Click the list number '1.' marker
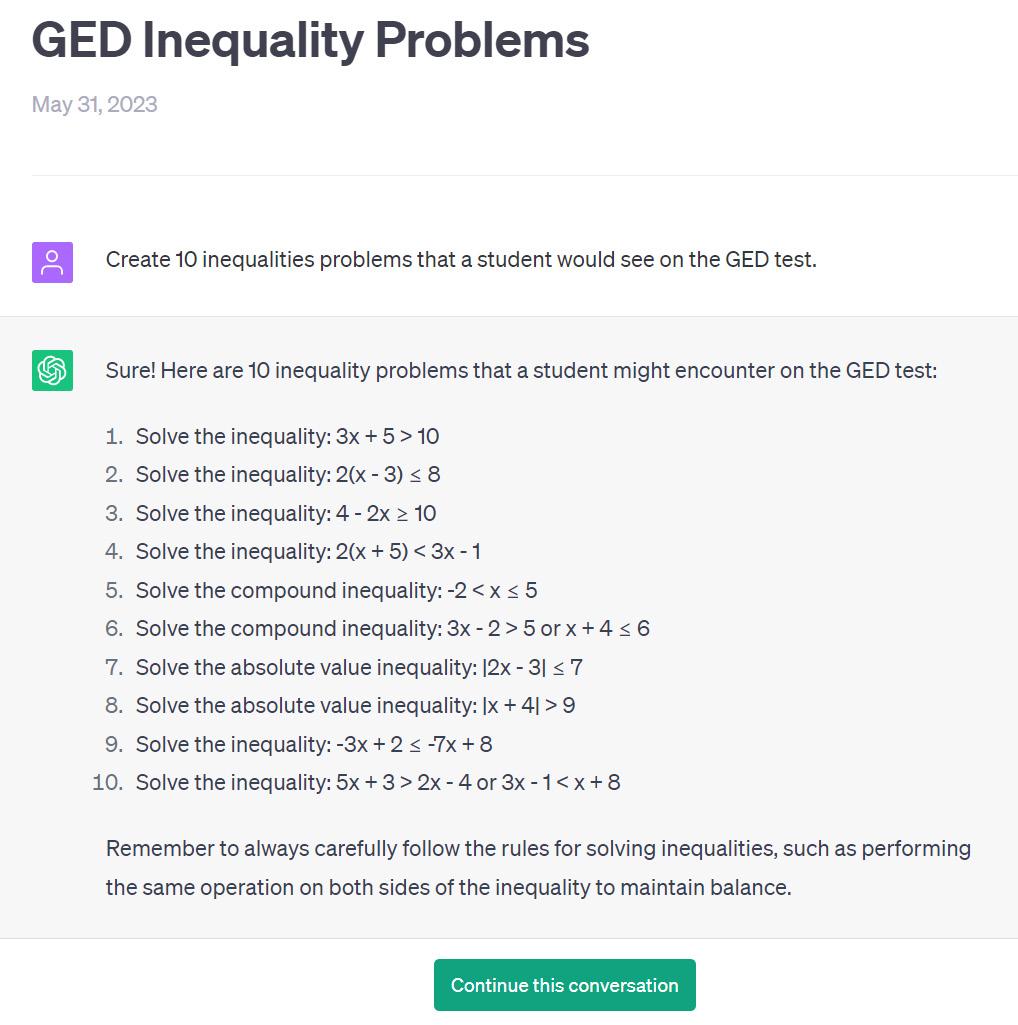 pyautogui.click(x=114, y=436)
